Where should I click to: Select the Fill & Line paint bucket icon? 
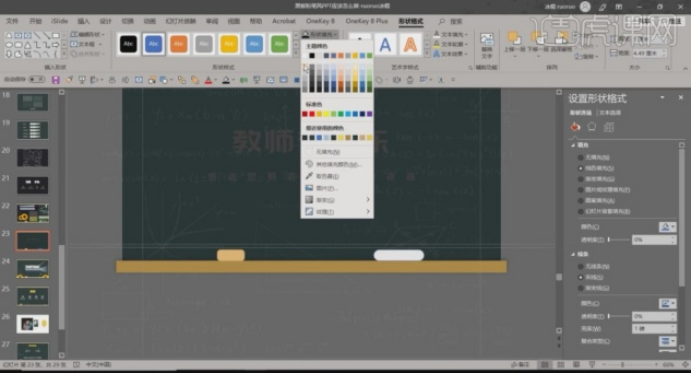click(575, 127)
